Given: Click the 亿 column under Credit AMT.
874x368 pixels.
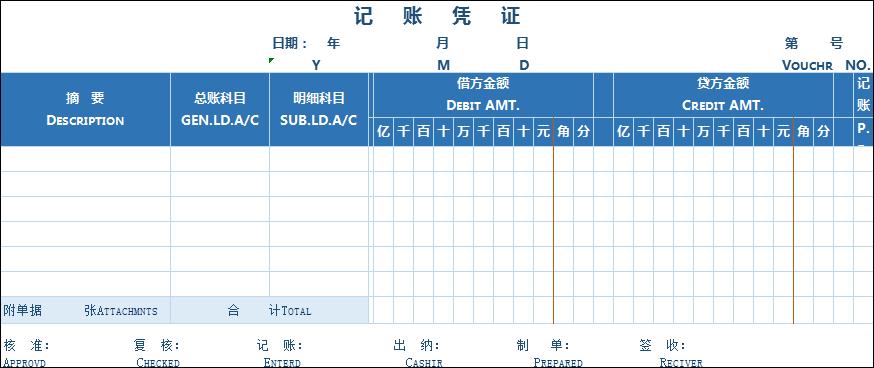Looking at the screenshot, I should click(x=624, y=132).
